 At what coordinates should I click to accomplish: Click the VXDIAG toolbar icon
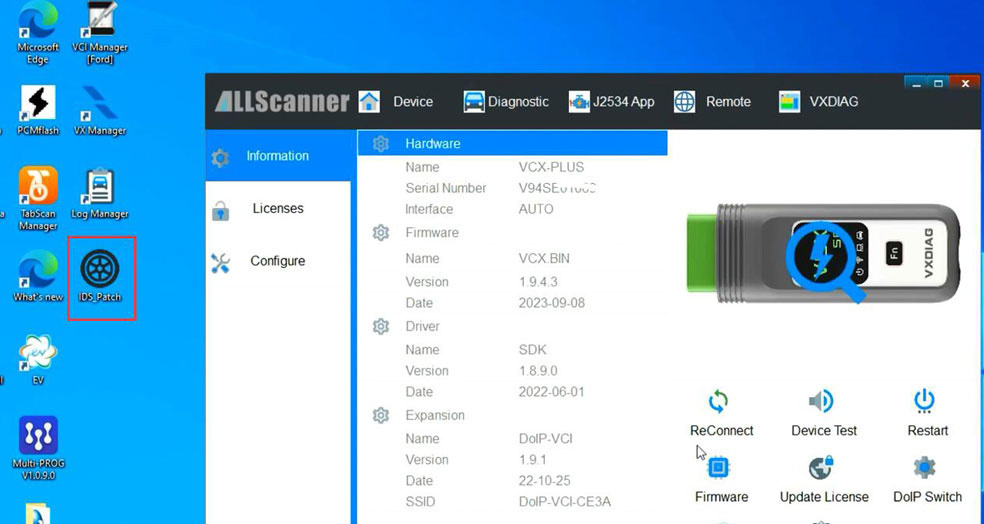(789, 102)
